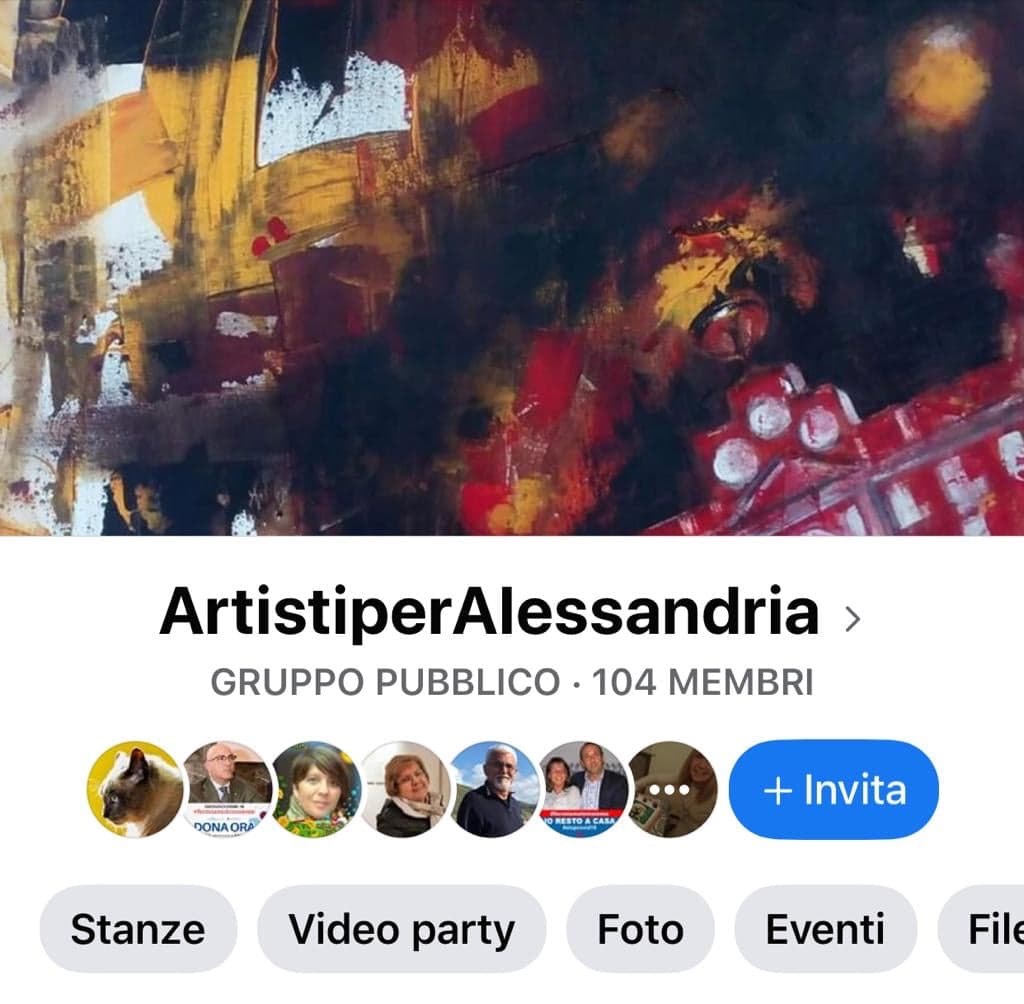
Task: Select the white-bearded man's profile picture
Action: (x=494, y=789)
